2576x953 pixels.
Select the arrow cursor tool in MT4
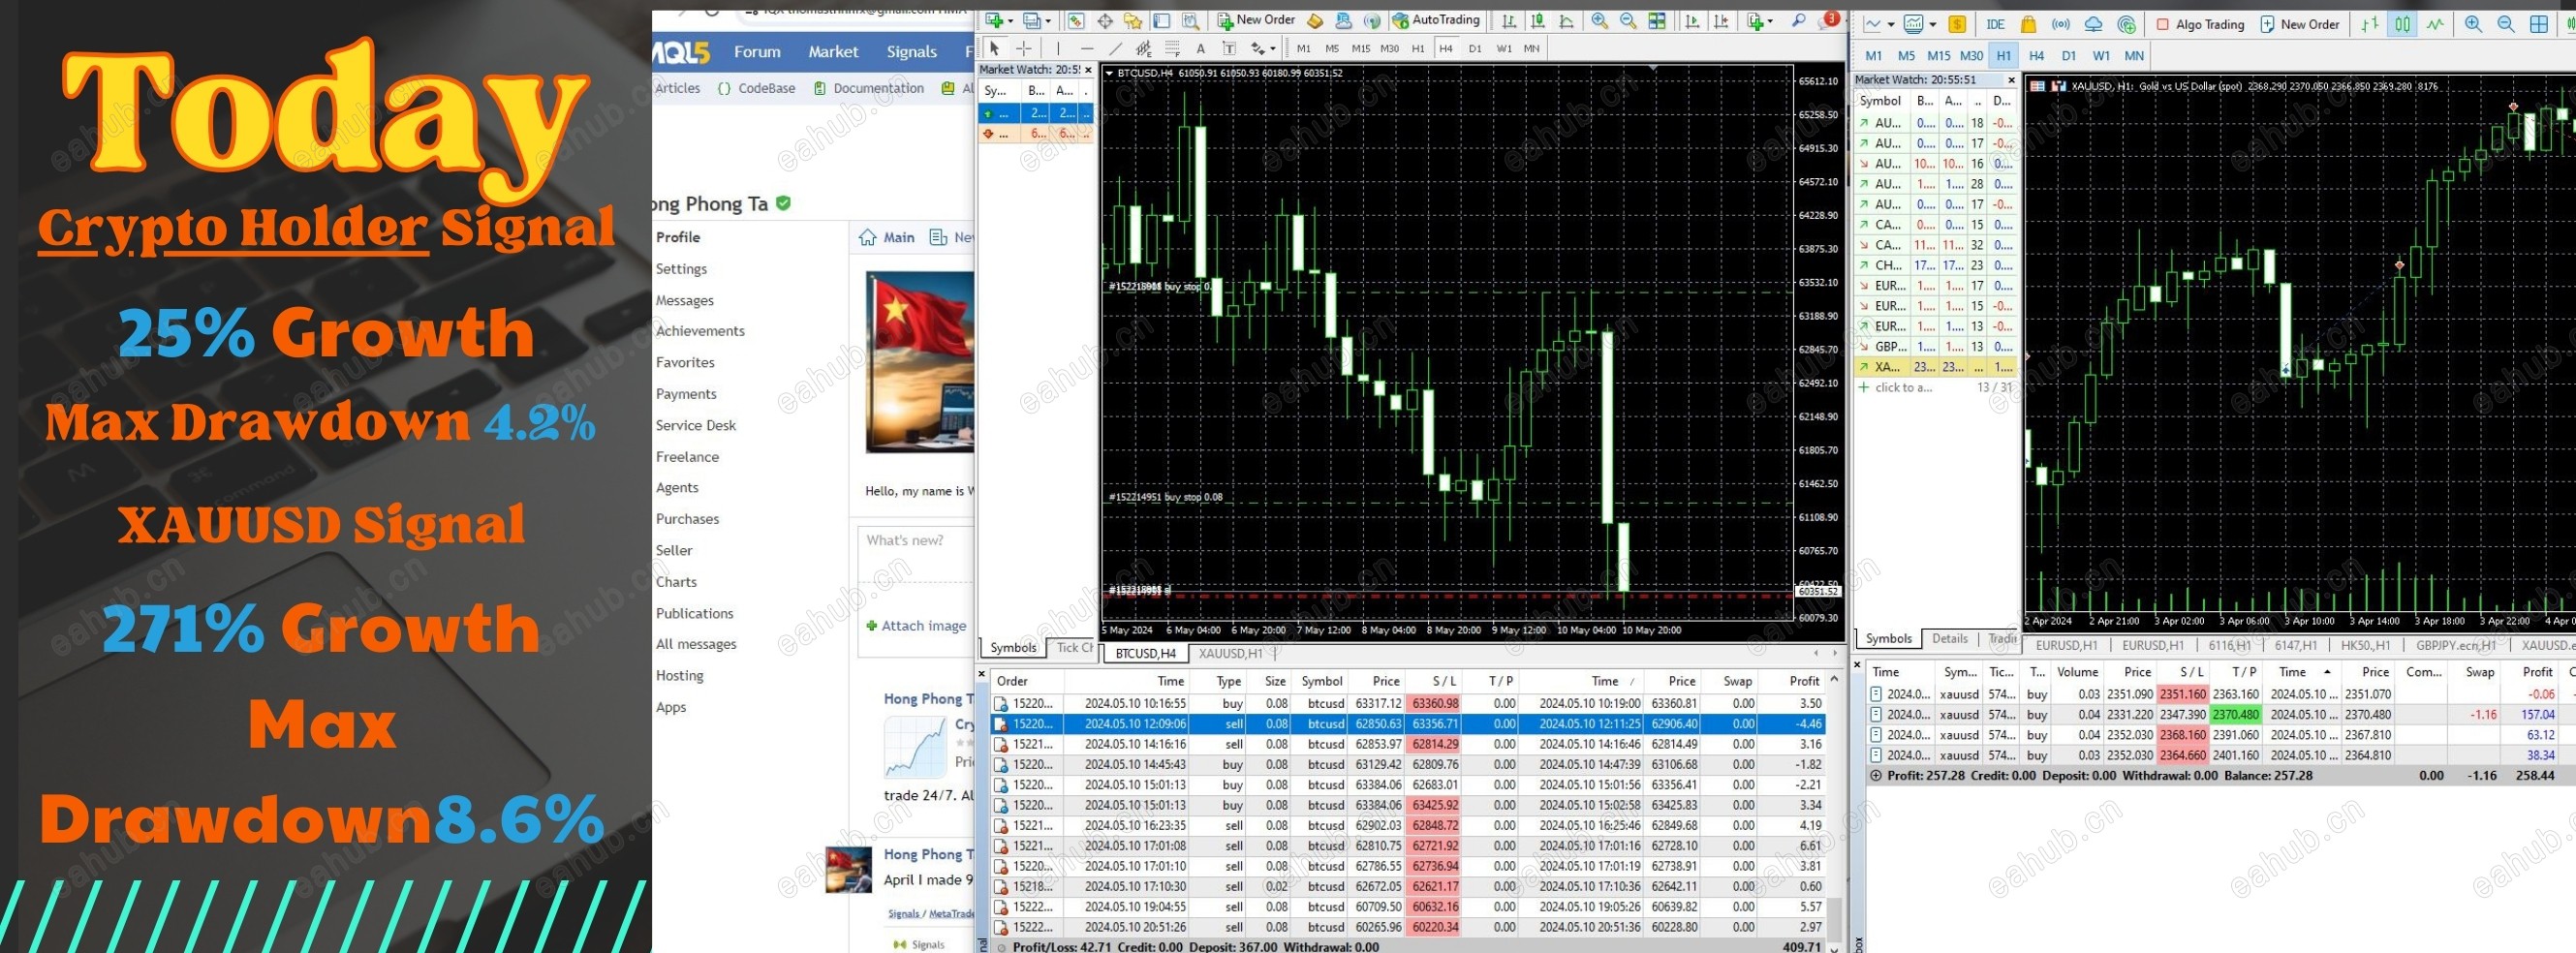tap(995, 48)
